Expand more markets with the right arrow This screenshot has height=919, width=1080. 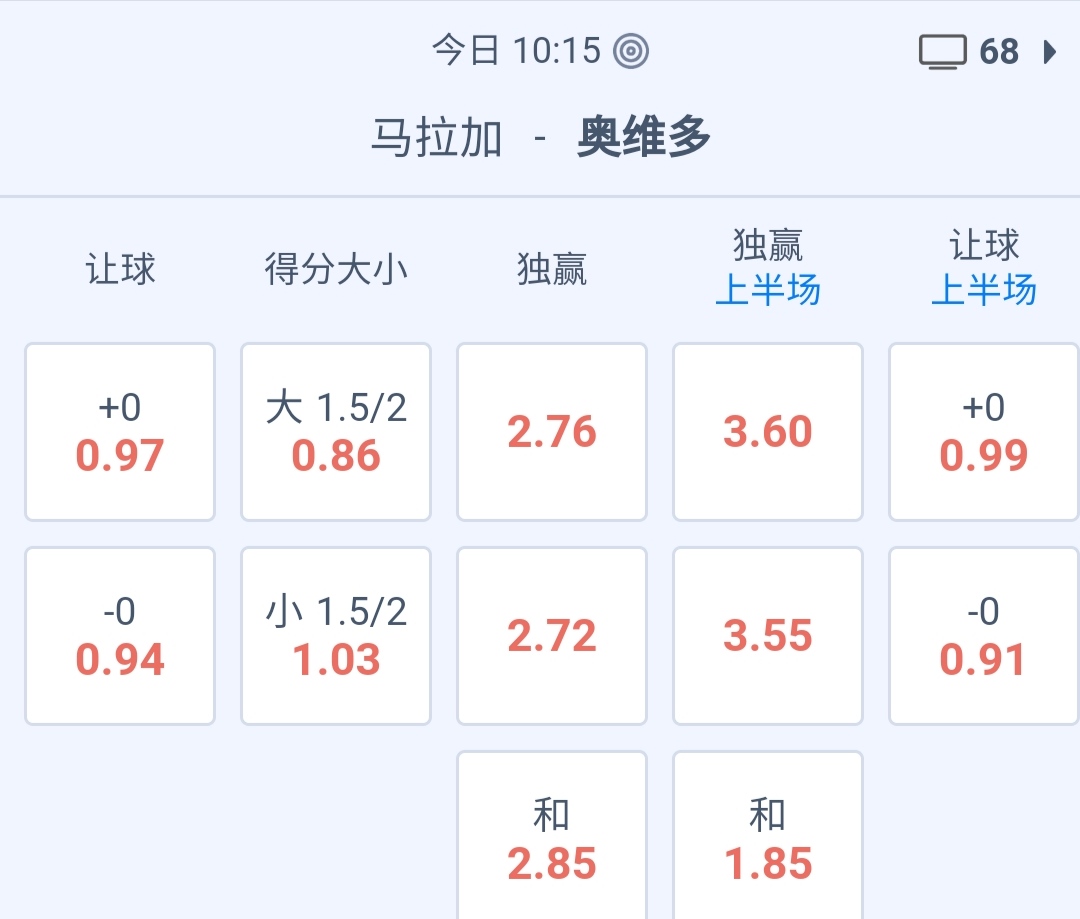tap(1049, 51)
